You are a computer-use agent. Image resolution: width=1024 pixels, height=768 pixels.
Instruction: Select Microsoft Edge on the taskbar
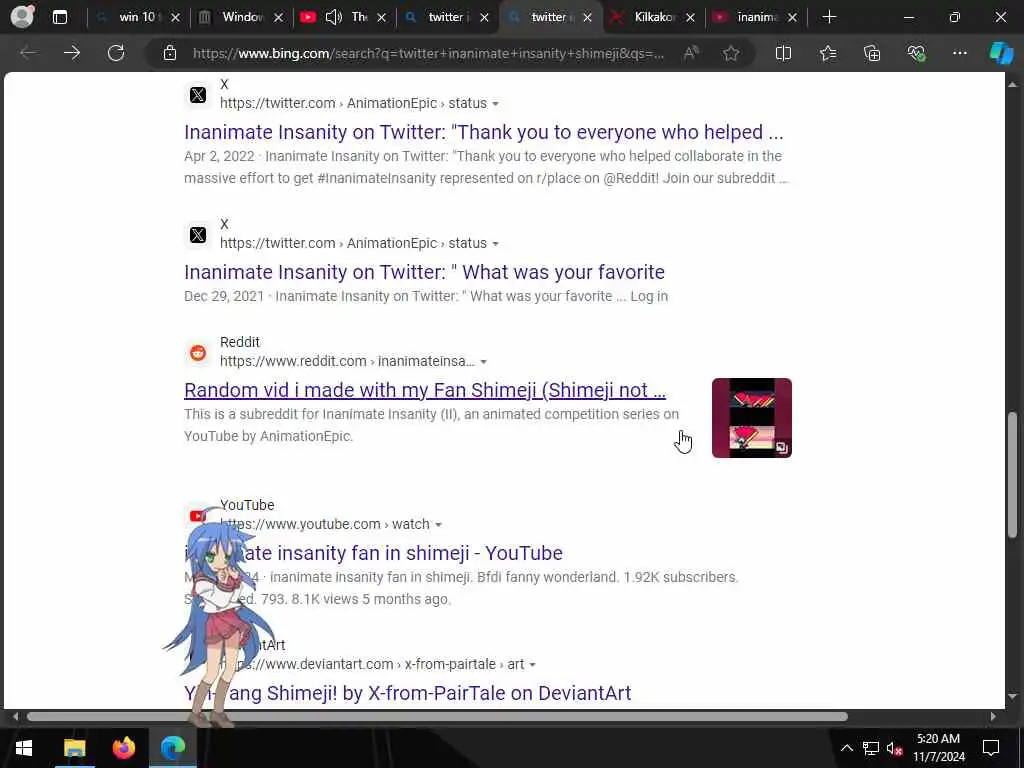click(x=172, y=748)
